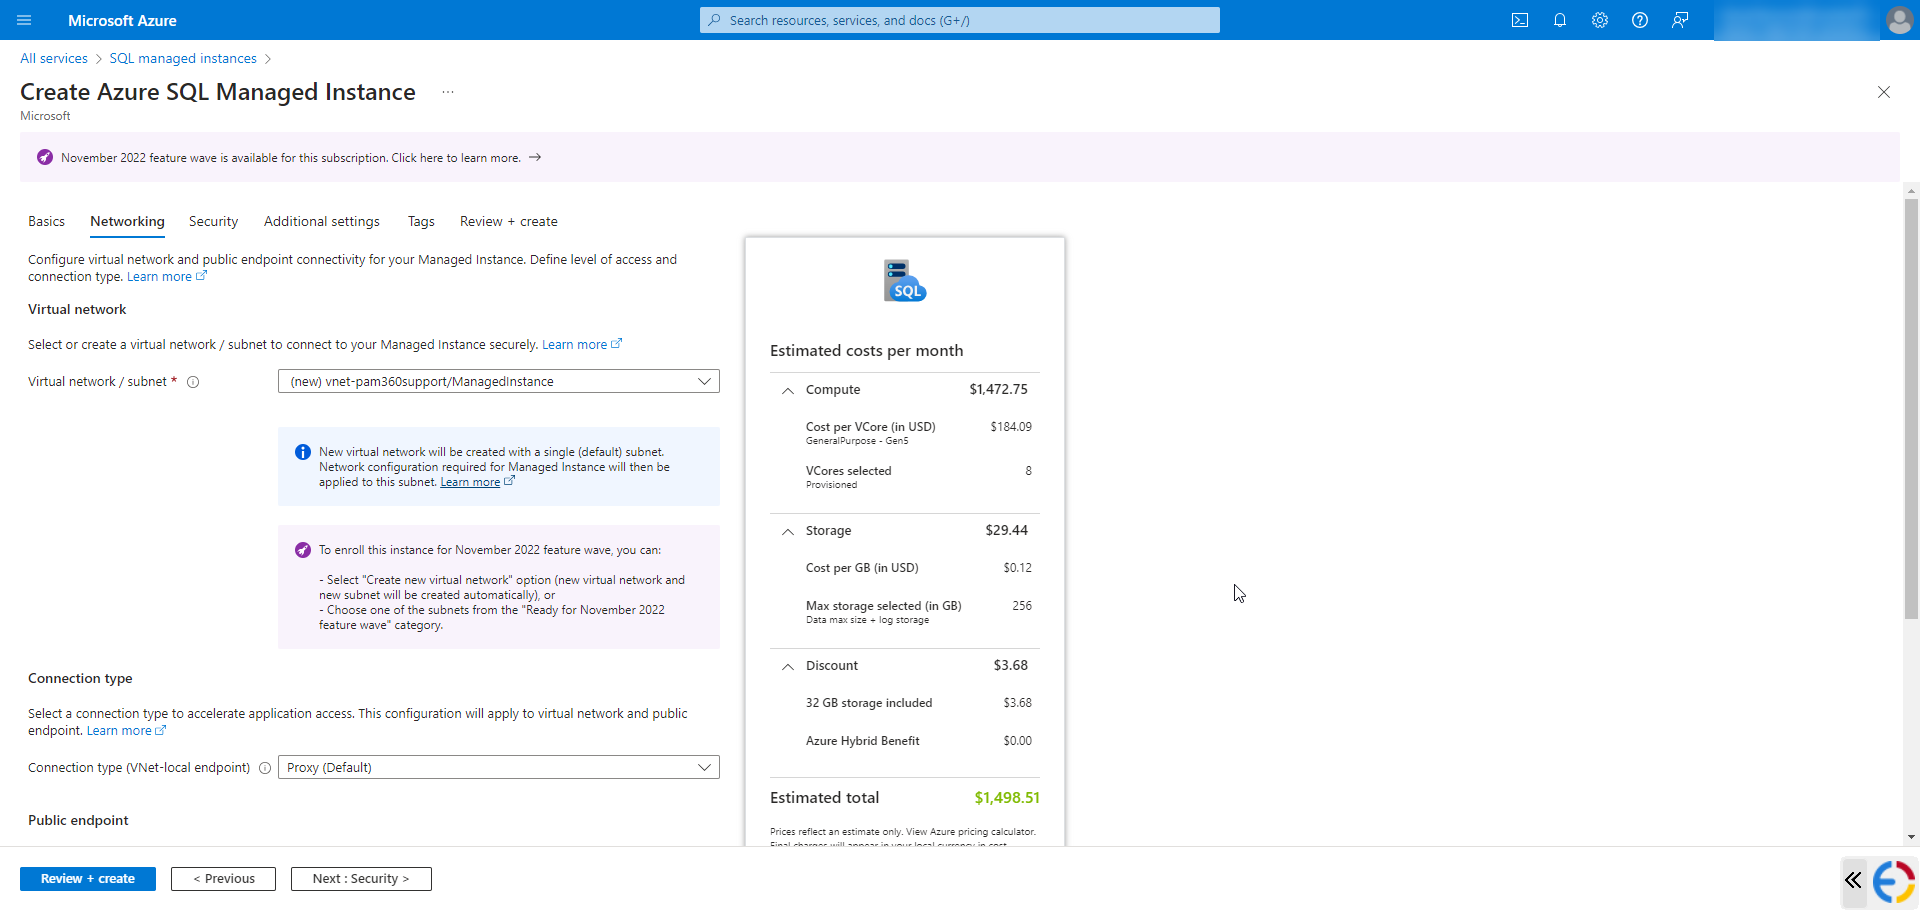
Task: Collapse the right context pane with the double-chevron
Action: click(1853, 881)
